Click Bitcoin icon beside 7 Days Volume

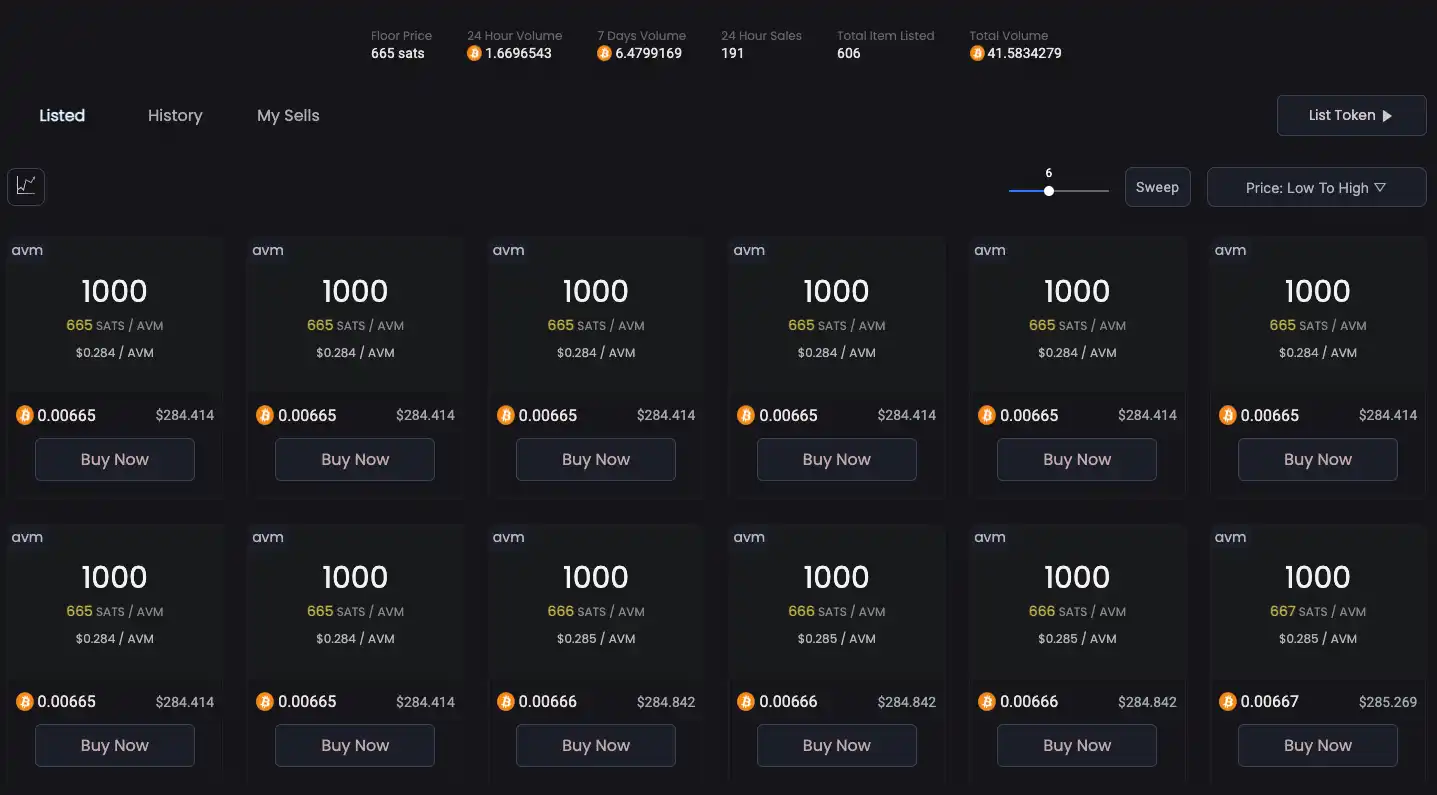point(604,53)
